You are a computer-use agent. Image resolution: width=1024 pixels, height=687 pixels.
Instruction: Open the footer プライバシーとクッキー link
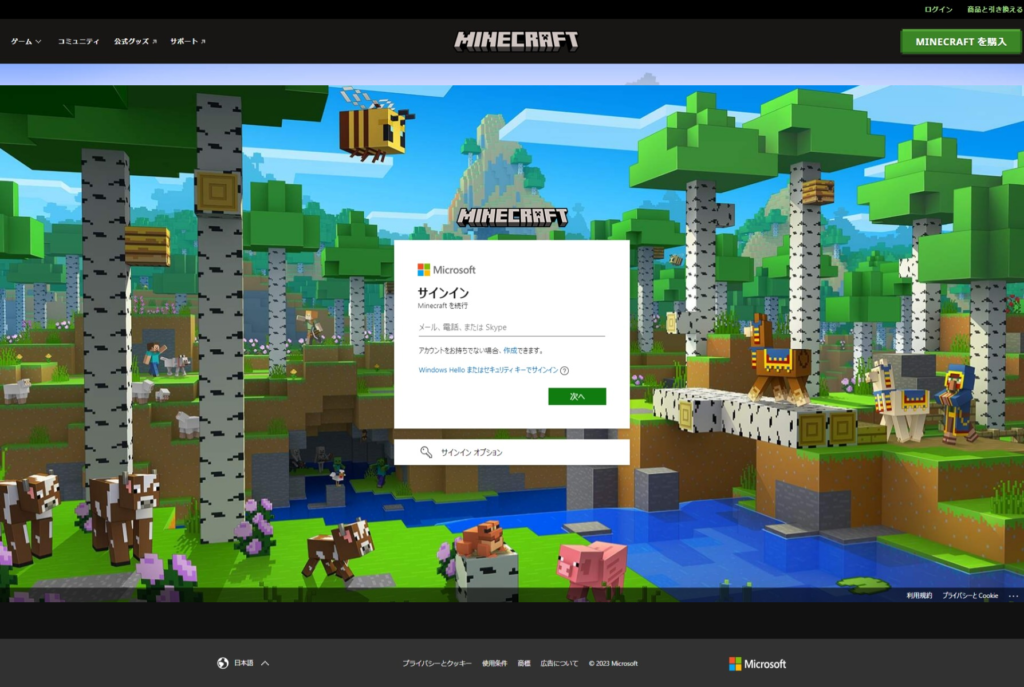tap(437, 663)
